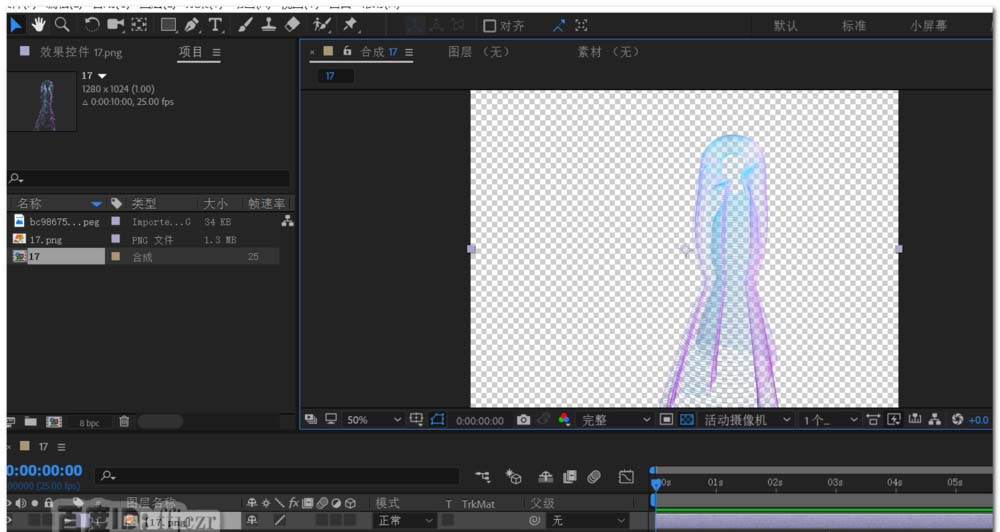Open the 50% magnification dropdown

(x=372, y=420)
